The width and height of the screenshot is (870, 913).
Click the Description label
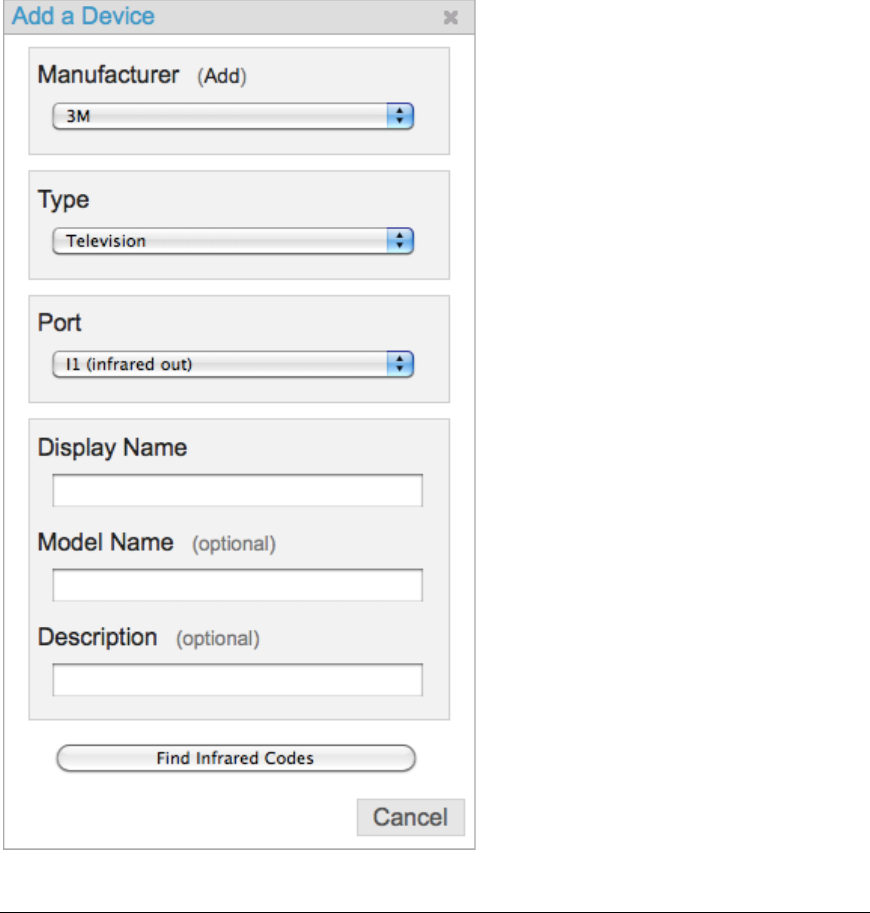click(x=97, y=638)
